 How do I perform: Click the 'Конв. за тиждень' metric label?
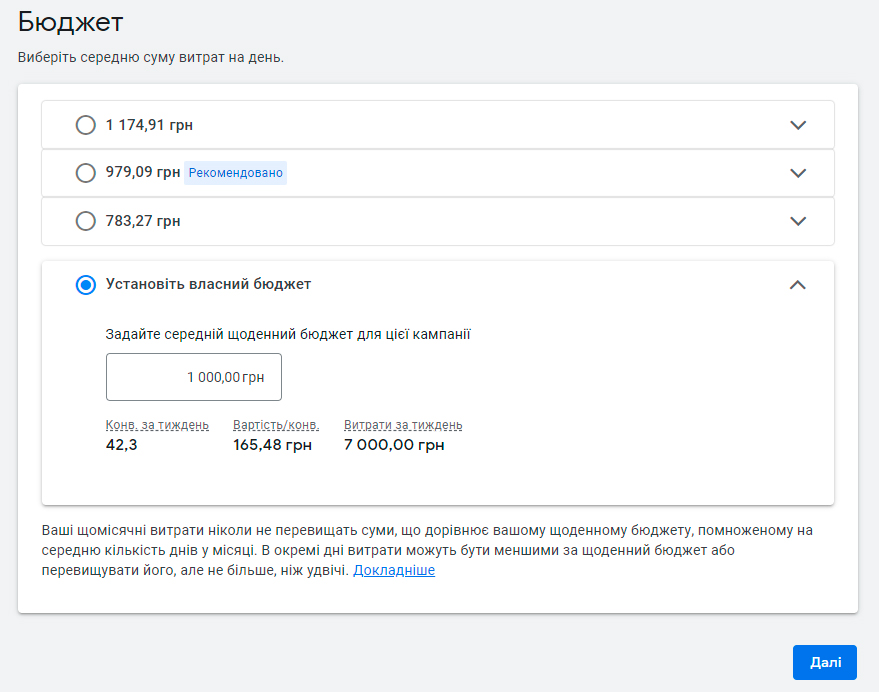(x=157, y=425)
